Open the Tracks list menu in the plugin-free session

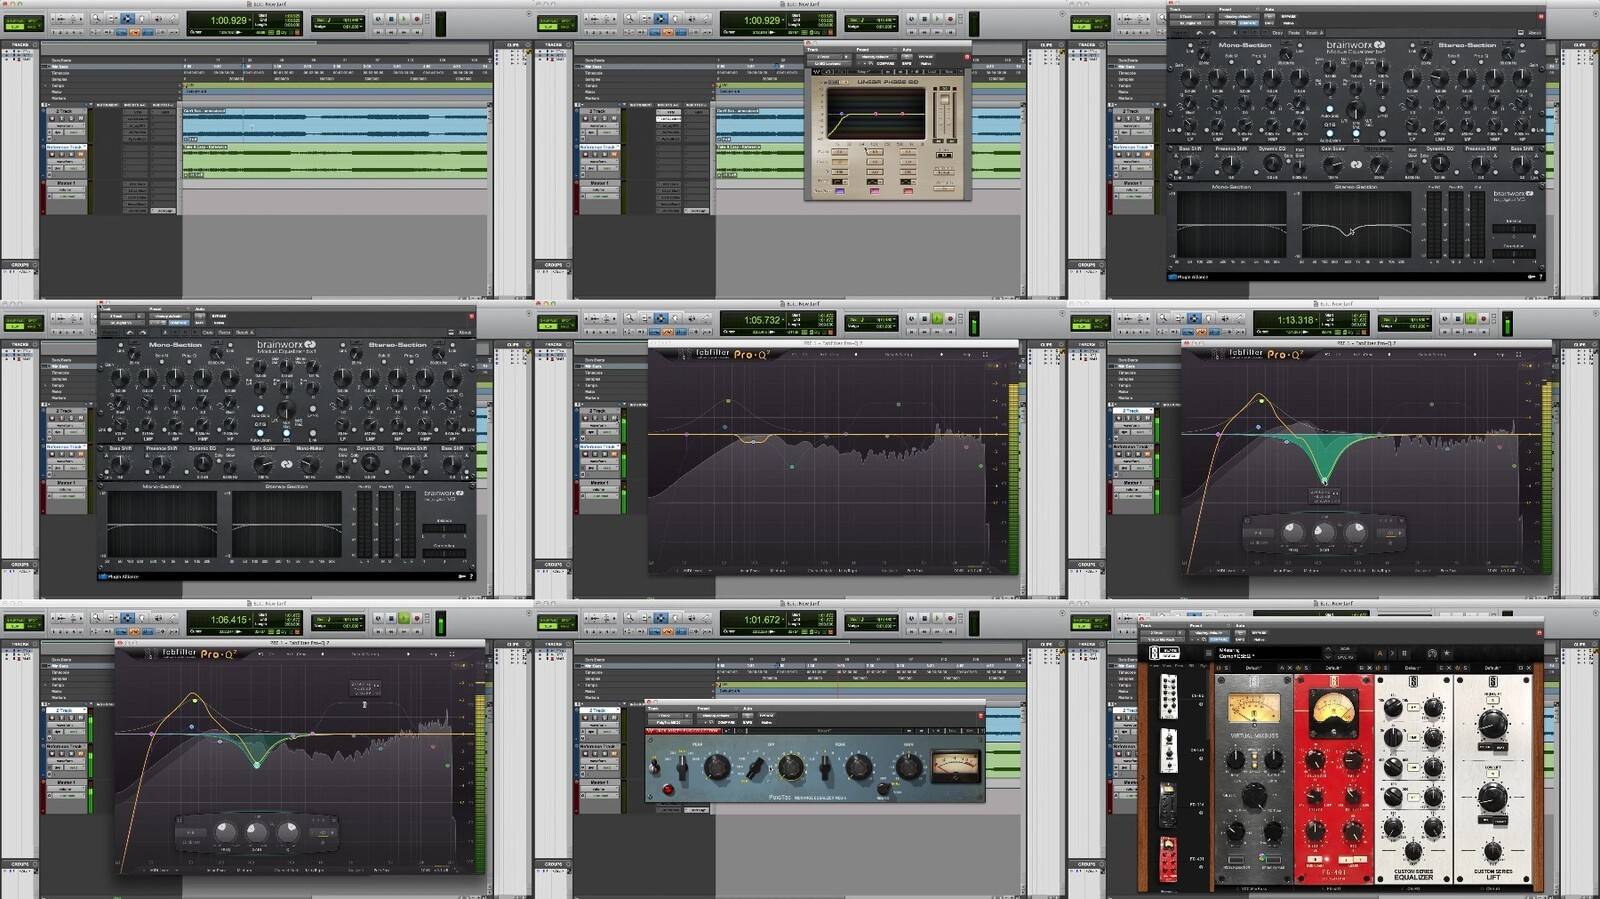35,44
